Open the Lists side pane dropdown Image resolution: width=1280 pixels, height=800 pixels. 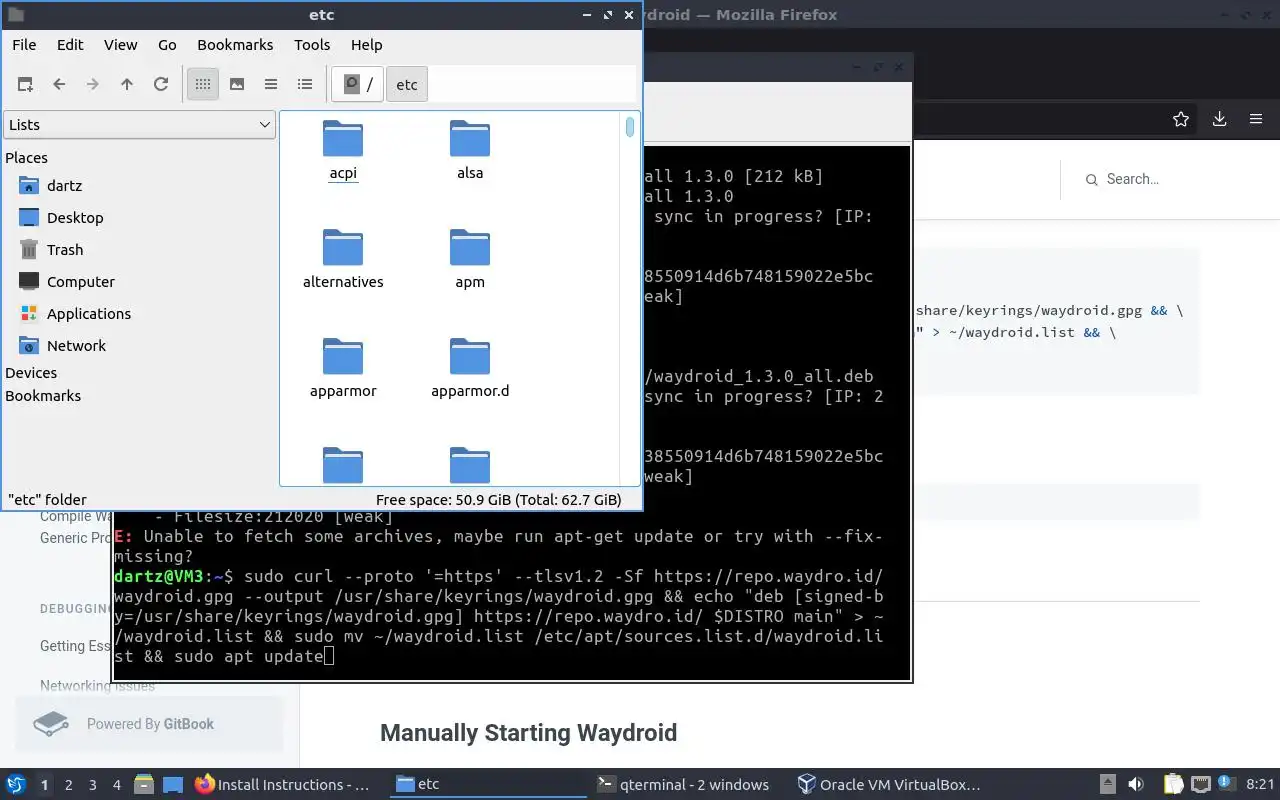point(139,125)
